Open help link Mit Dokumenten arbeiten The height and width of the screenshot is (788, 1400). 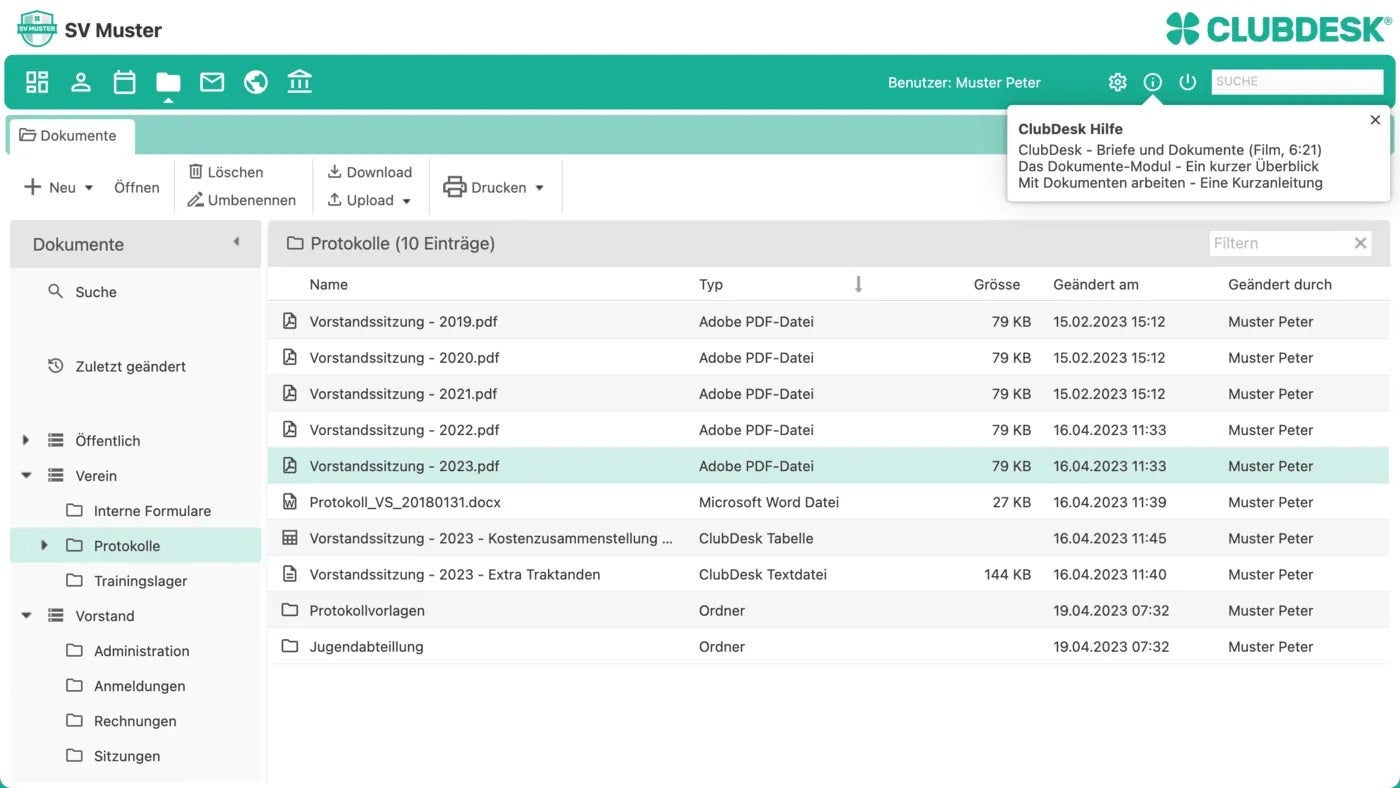[1170, 183]
